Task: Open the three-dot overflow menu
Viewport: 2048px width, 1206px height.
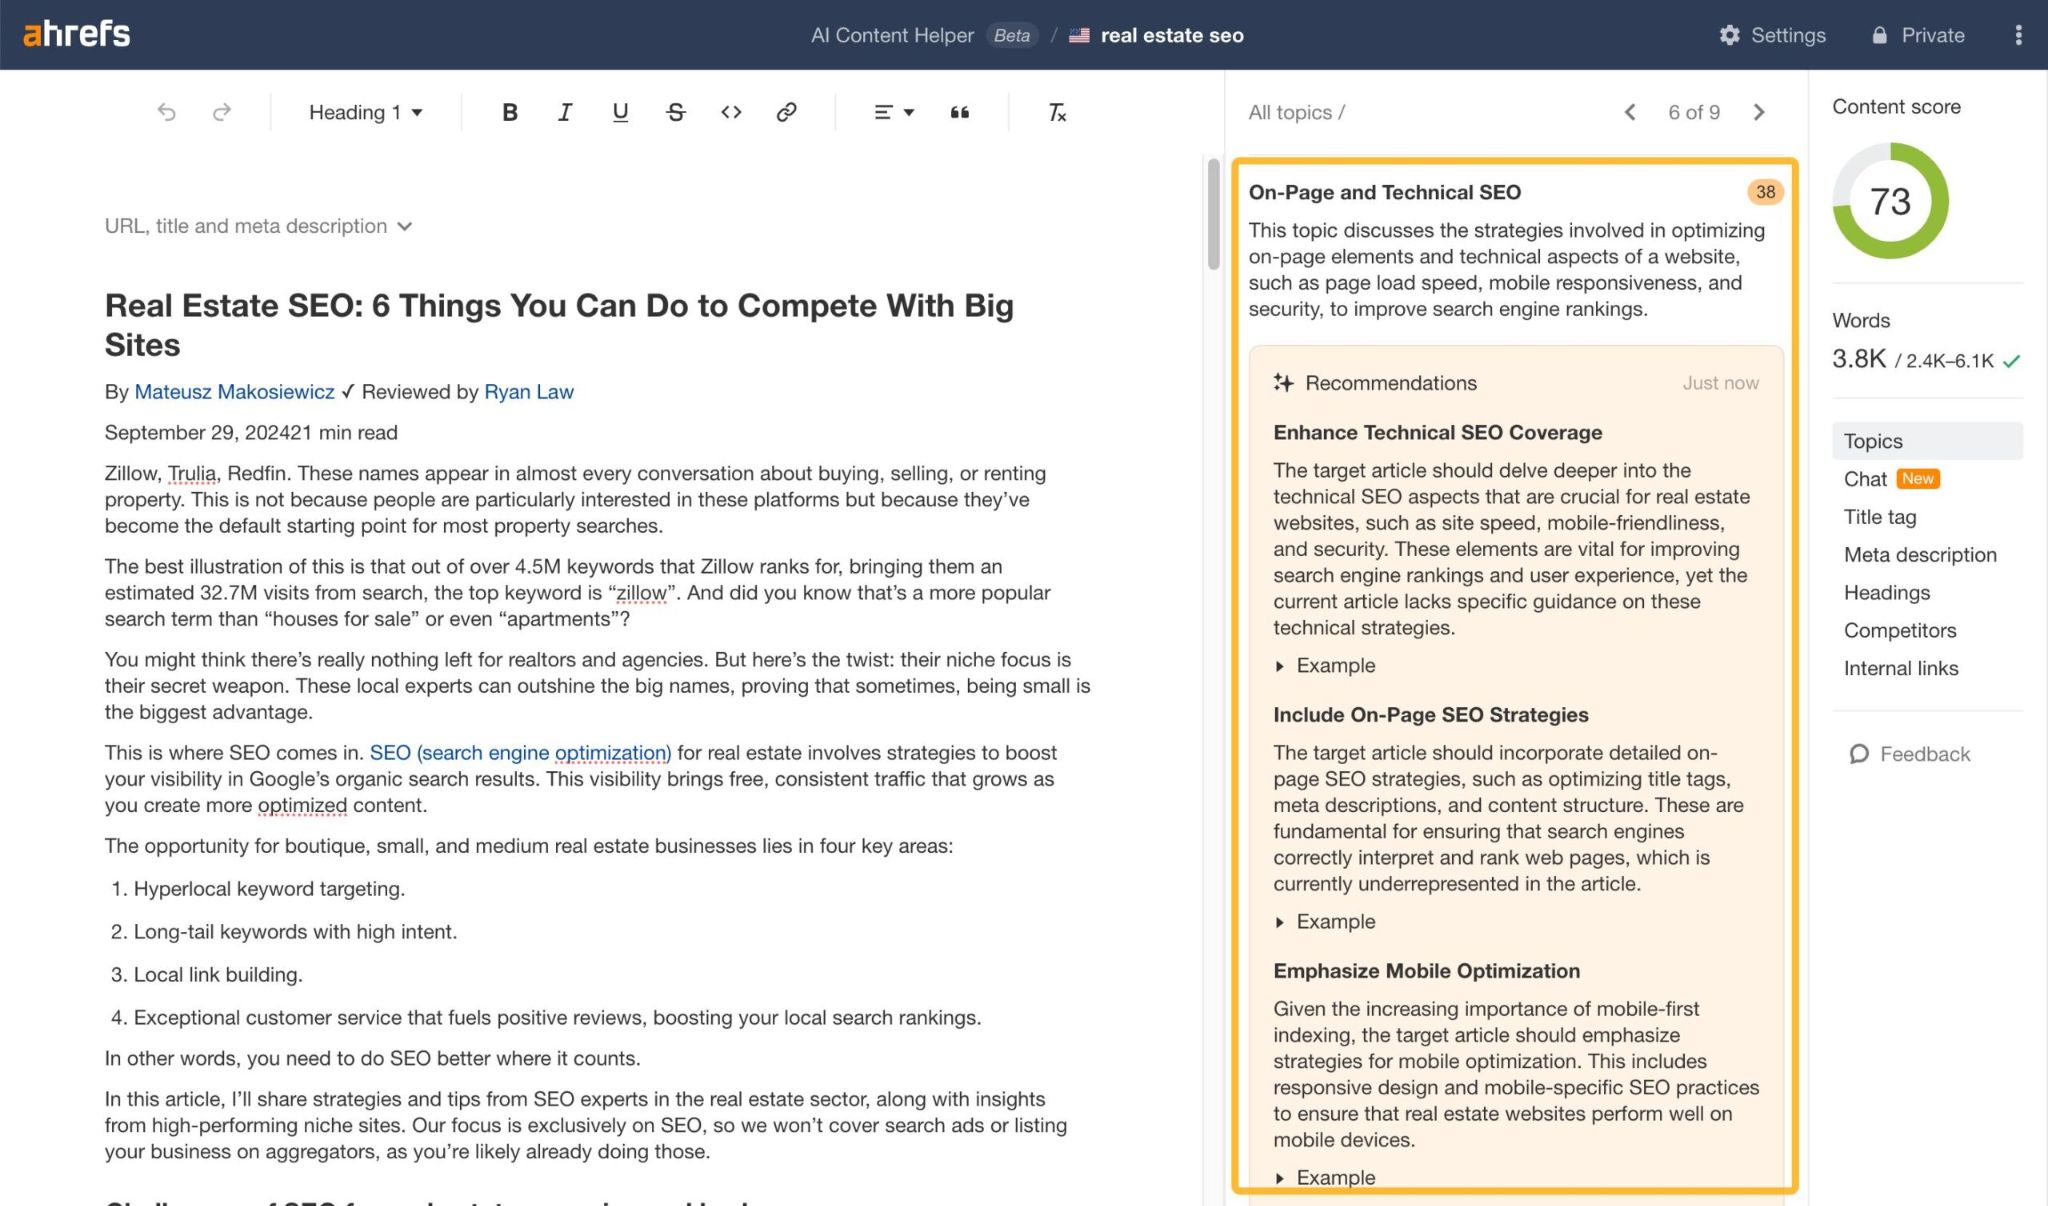Action: [x=2019, y=34]
